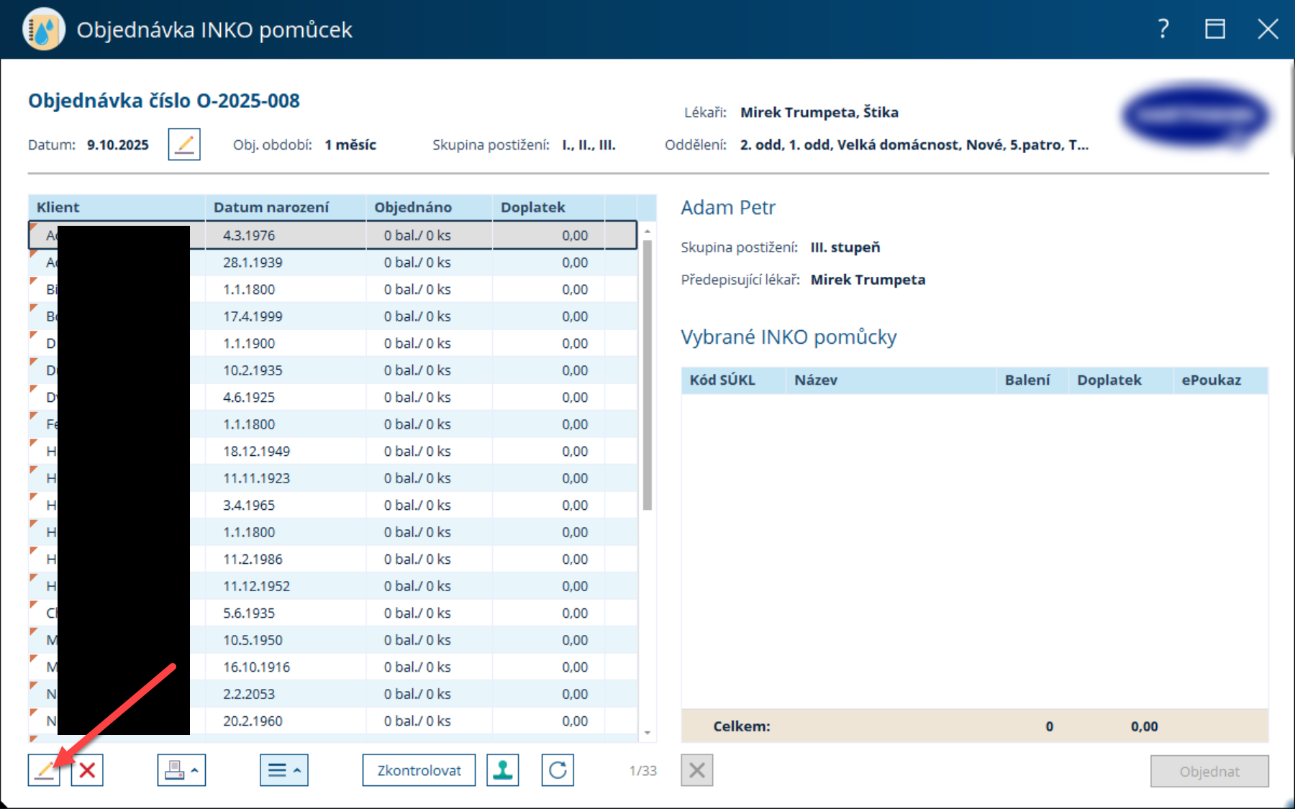This screenshot has width=1295, height=809.
Task: Click the blurred blue logo in header
Action: pyautogui.click(x=1195, y=114)
